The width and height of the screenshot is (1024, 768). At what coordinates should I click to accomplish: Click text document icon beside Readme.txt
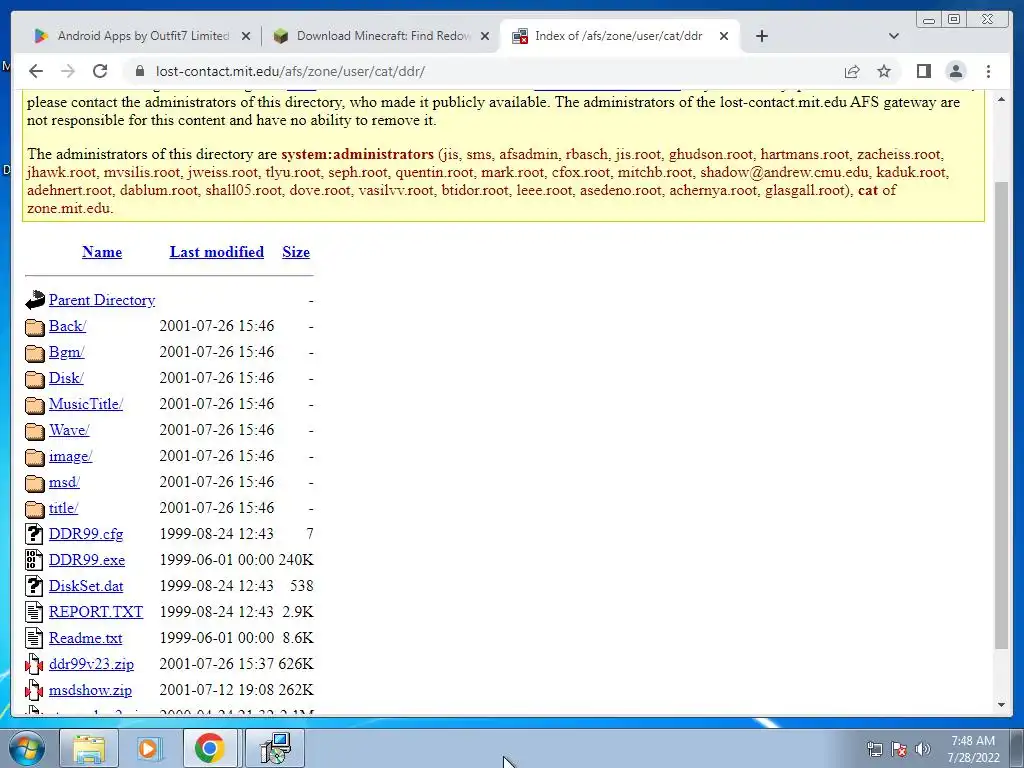pyautogui.click(x=34, y=638)
